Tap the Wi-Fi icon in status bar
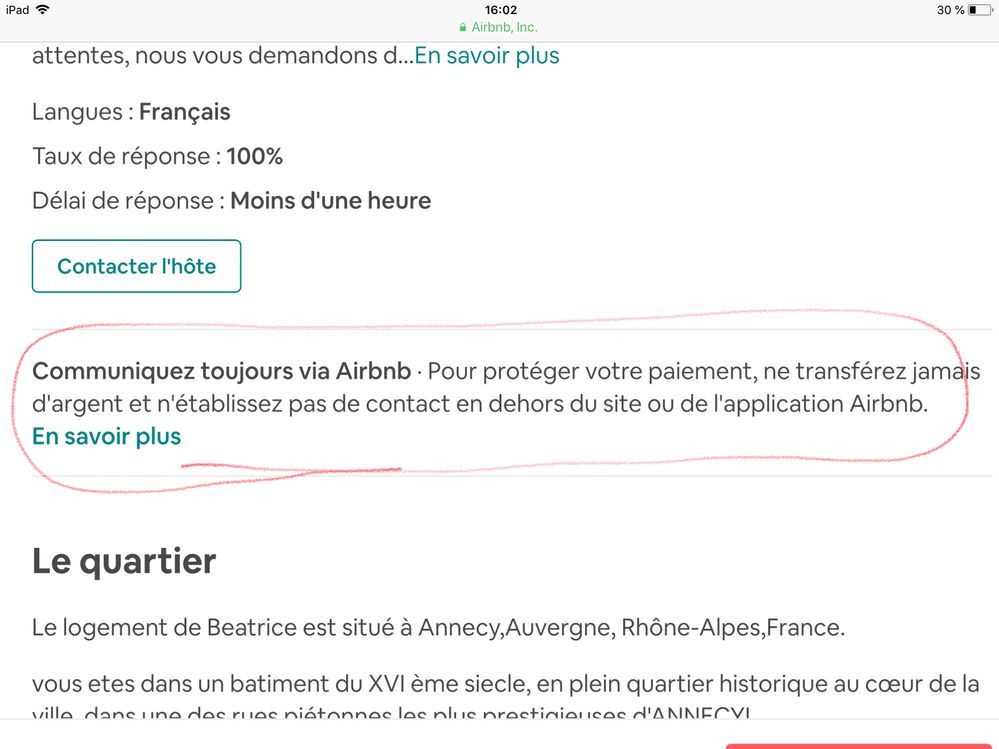Image resolution: width=999 pixels, height=749 pixels. (x=42, y=9)
